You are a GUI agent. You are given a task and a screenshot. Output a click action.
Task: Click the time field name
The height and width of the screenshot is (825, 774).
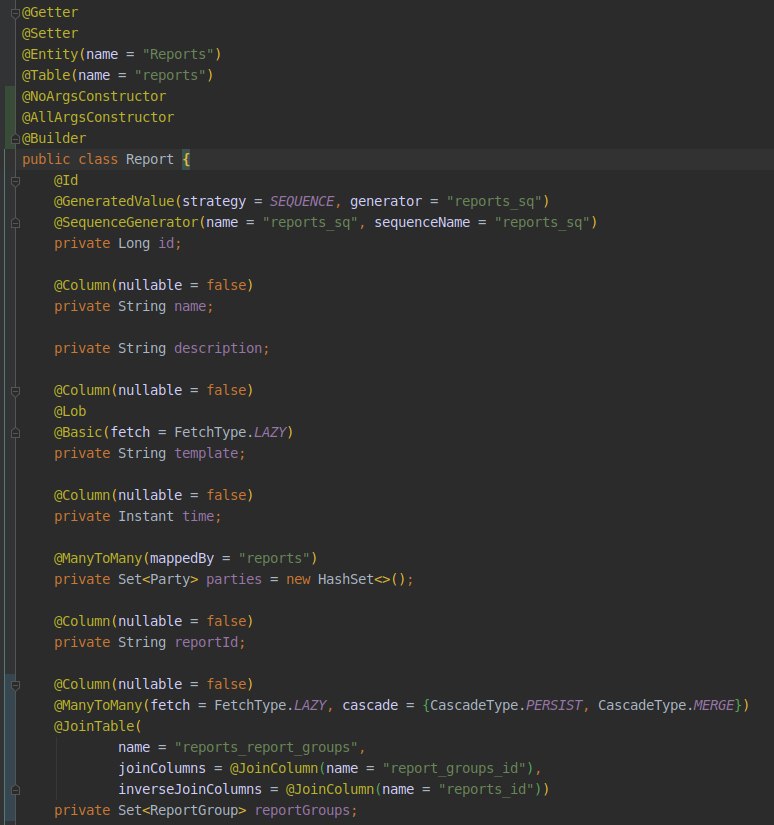[x=198, y=517]
